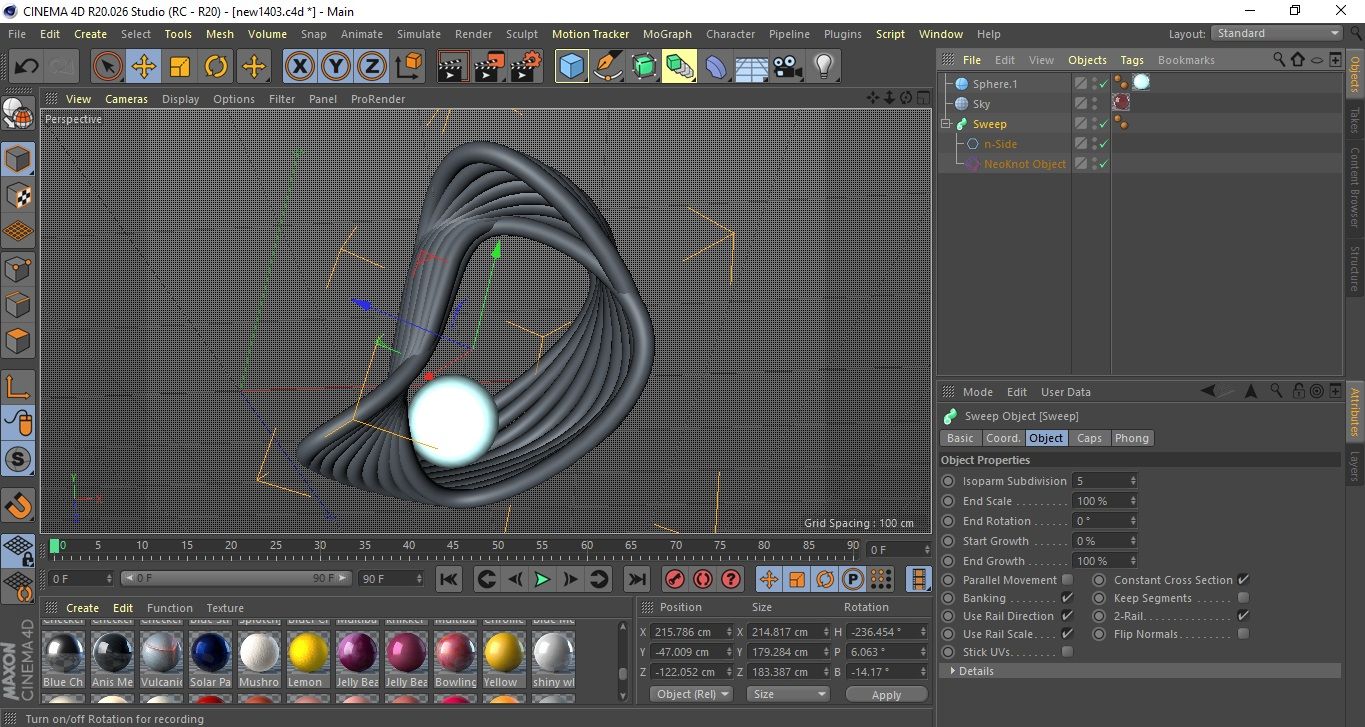The image size is (1365, 727).
Task: Switch to the Caps tab
Action: [1089, 438]
